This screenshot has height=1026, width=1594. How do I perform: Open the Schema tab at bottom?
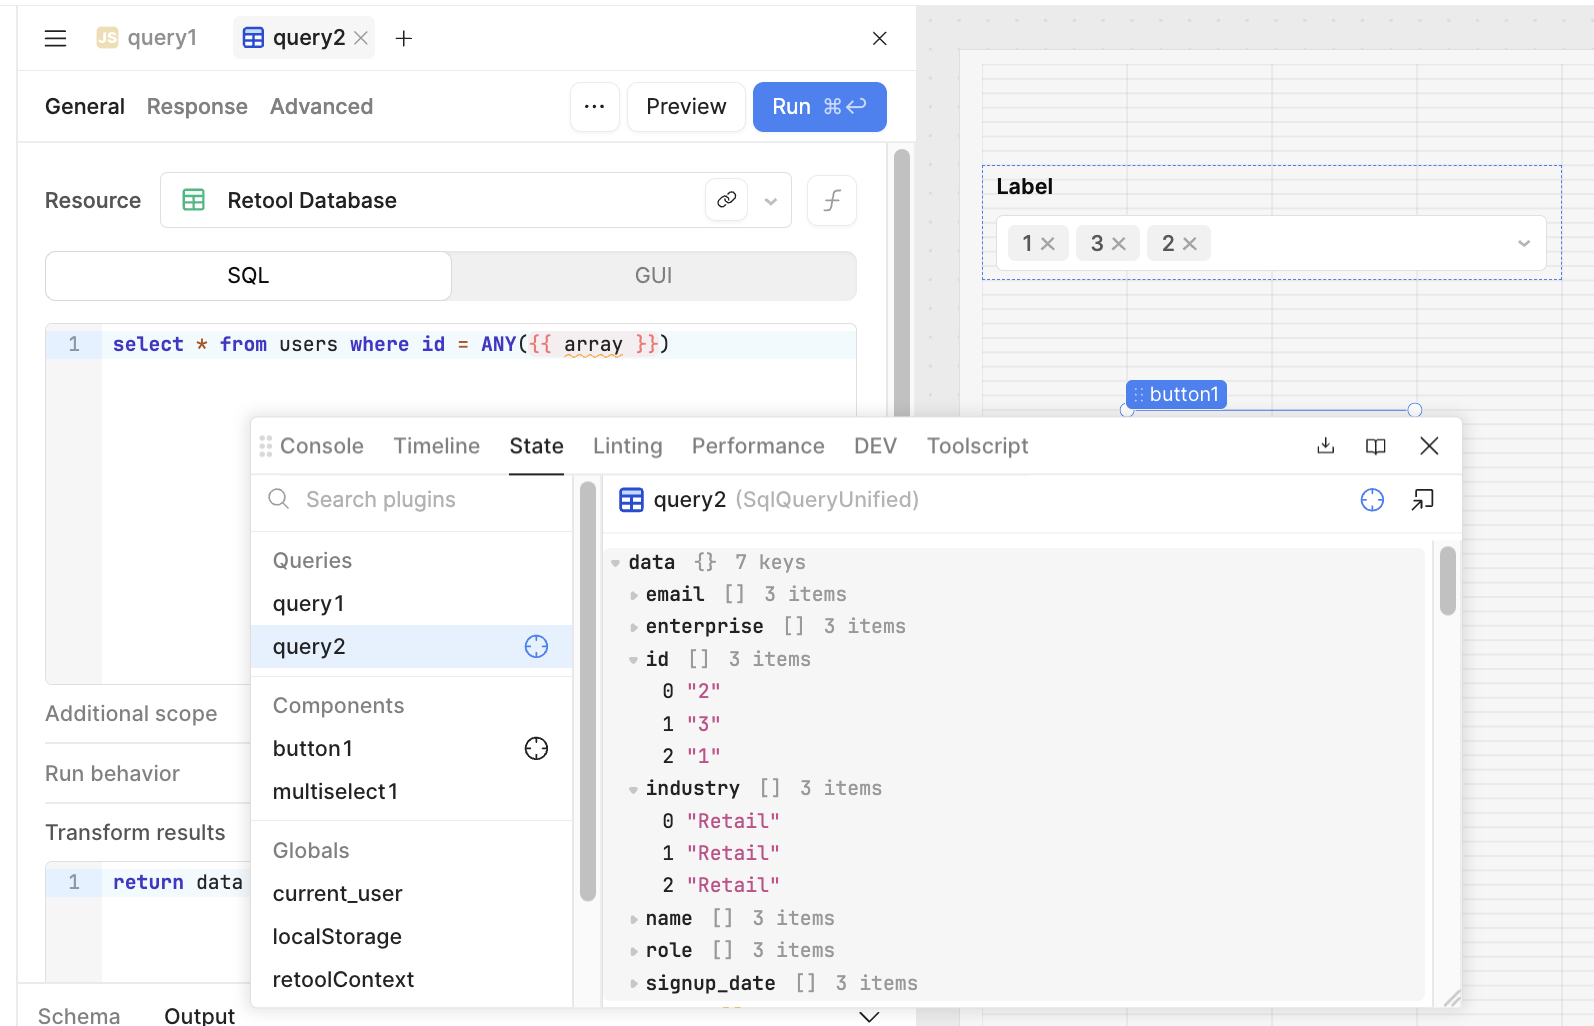79,1016
